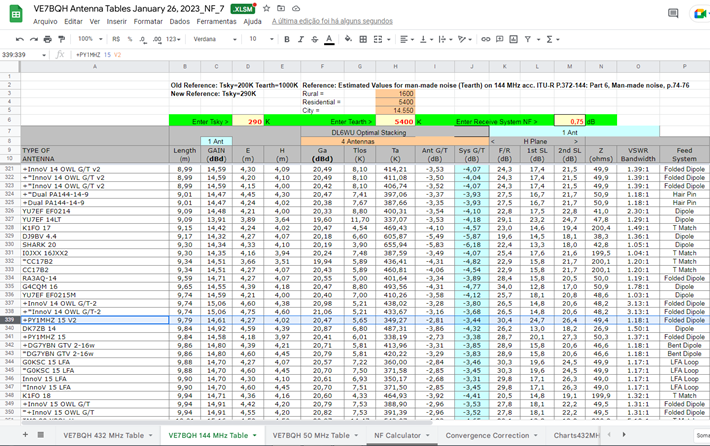The height and width of the screenshot is (446, 710).
Task: Open the Ferramentas menu
Action: pos(215,21)
